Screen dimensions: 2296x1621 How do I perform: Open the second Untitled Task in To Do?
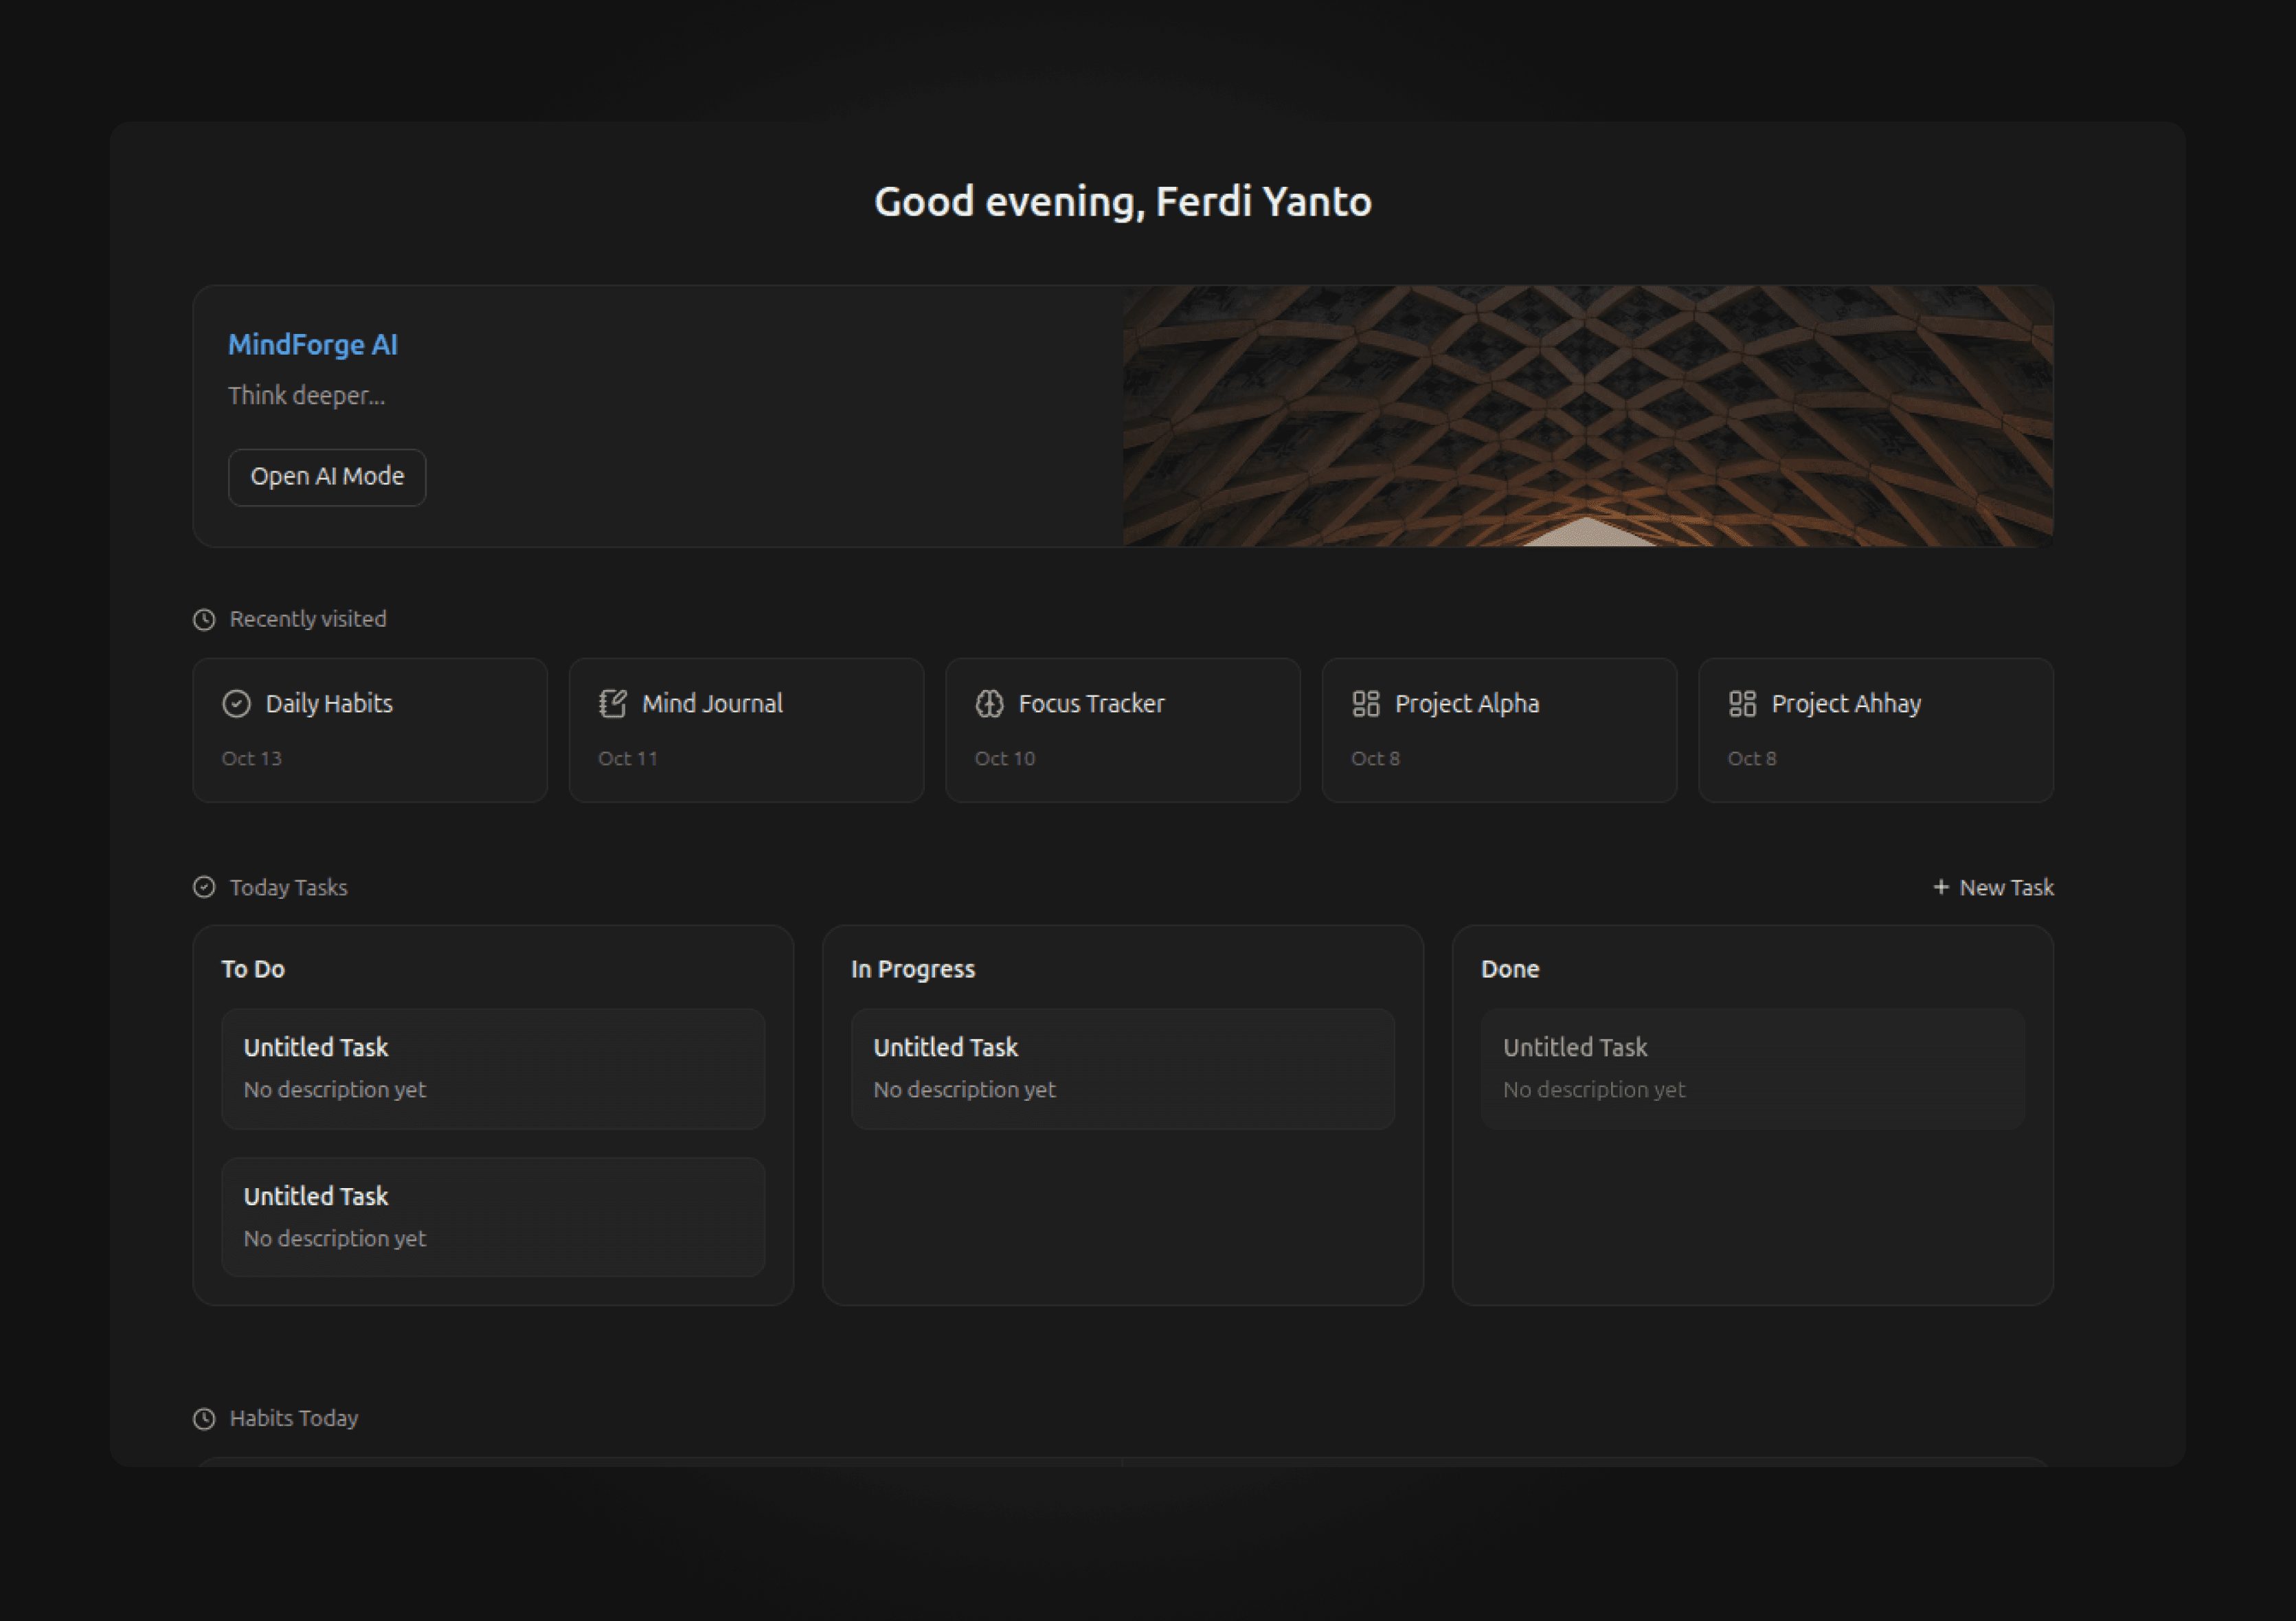coord(493,1217)
